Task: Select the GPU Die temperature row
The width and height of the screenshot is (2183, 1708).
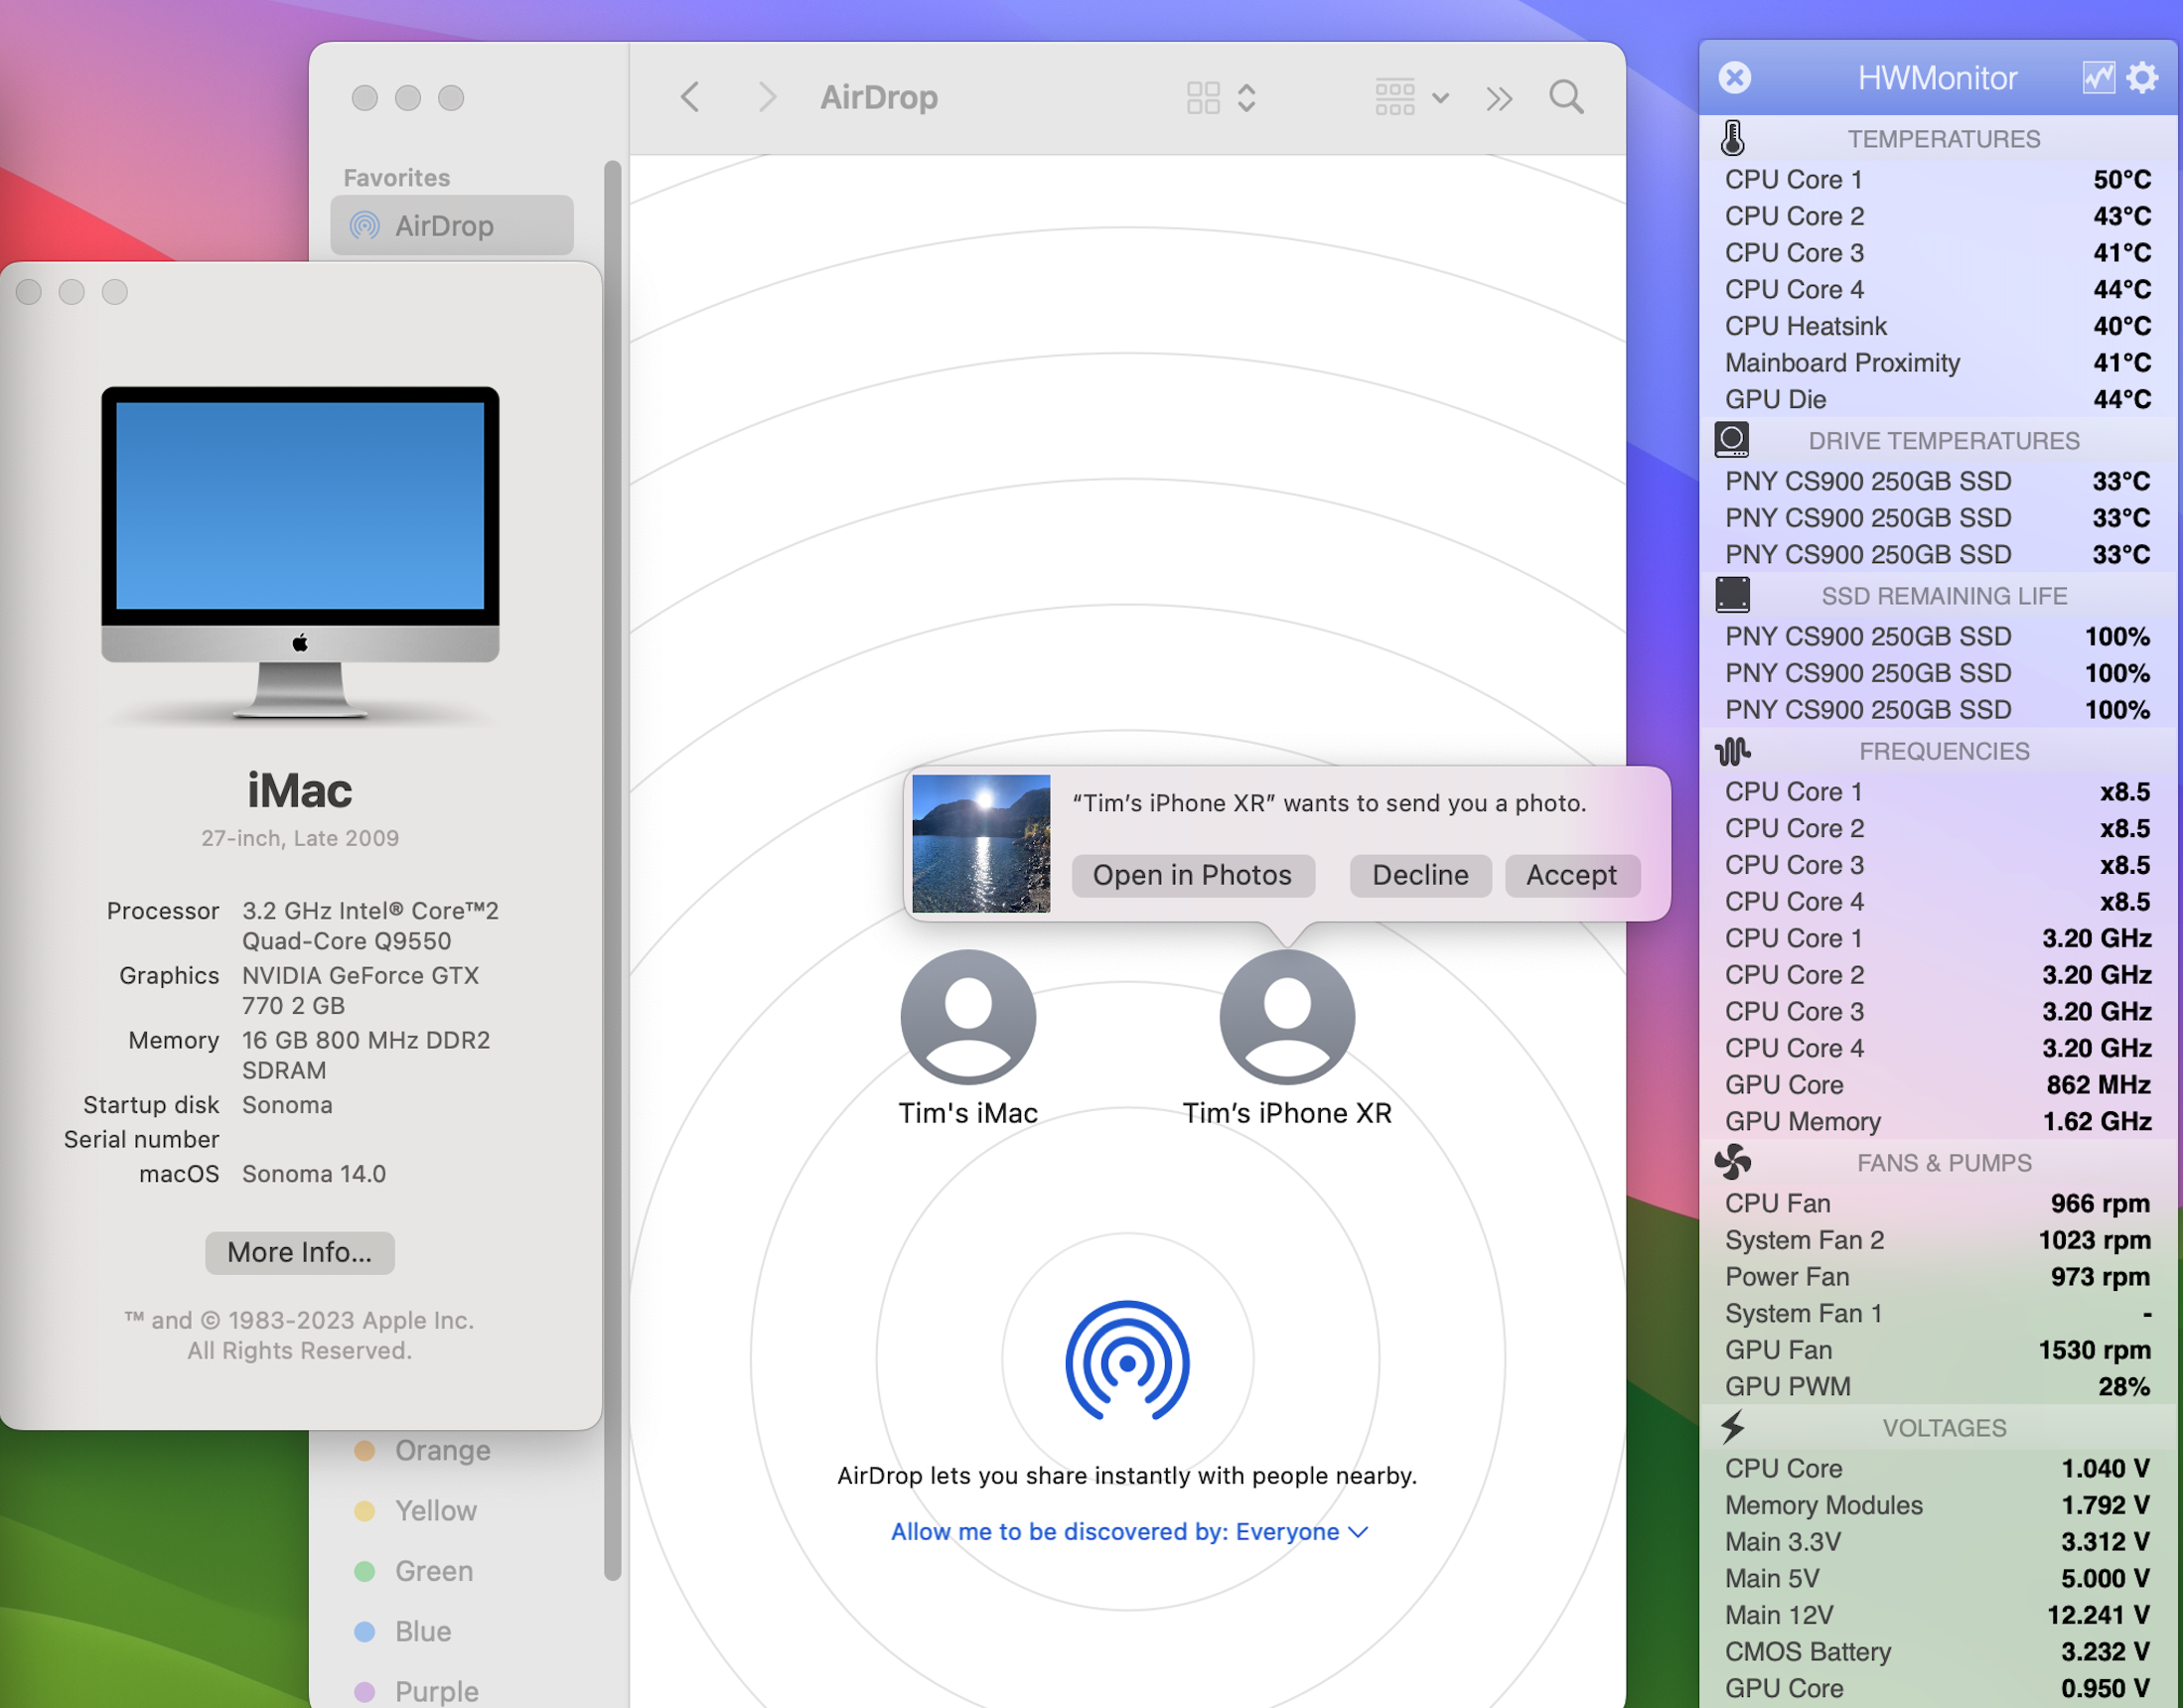Action: coord(1938,399)
